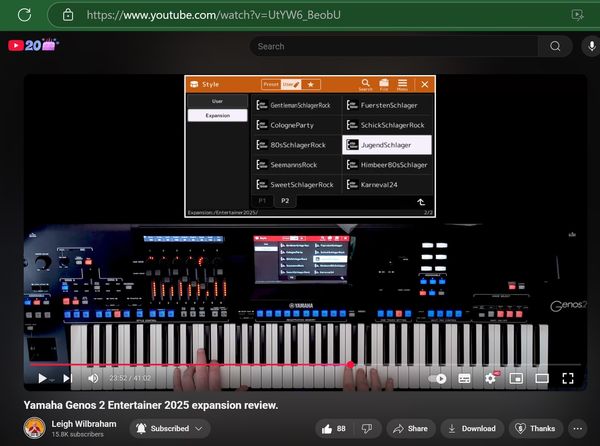Toggle subtitles/closed captions

464,378
